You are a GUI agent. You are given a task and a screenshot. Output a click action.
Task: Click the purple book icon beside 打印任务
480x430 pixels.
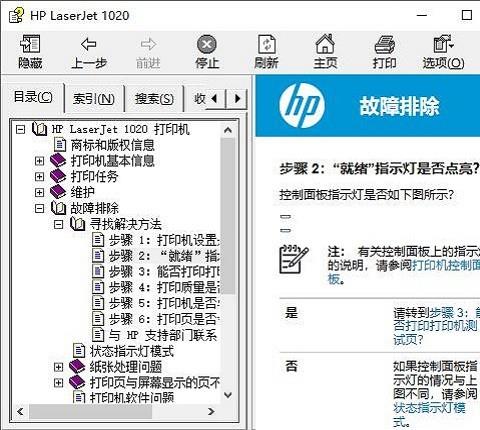point(58,176)
